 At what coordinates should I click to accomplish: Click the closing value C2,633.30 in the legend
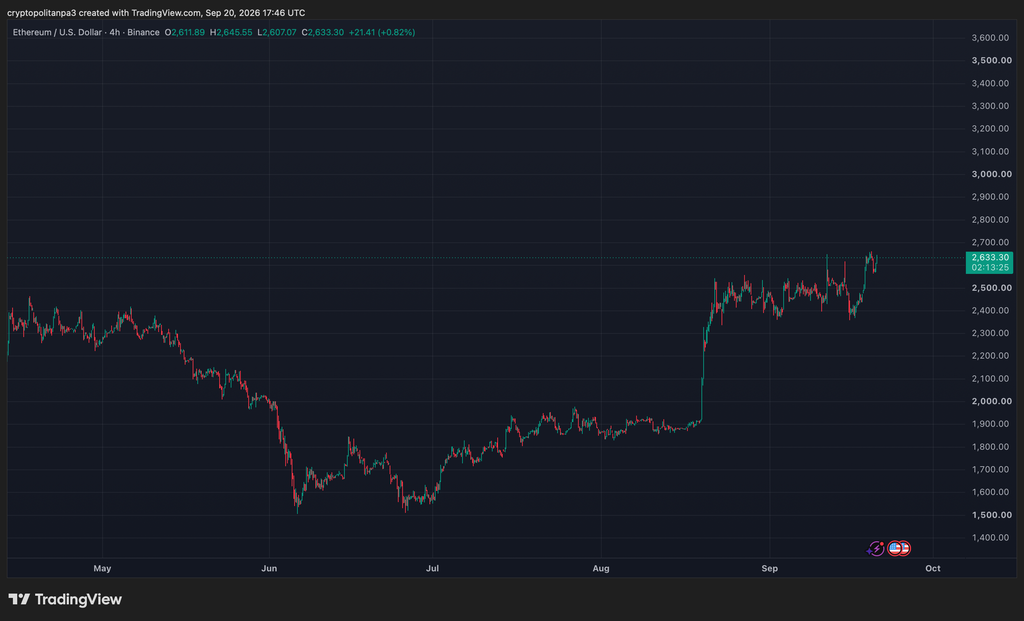point(323,32)
